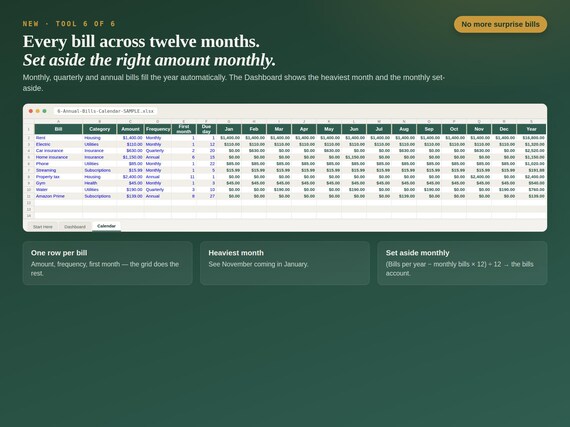Switch to the Start Here sheet tab

pyautogui.click(x=43, y=227)
